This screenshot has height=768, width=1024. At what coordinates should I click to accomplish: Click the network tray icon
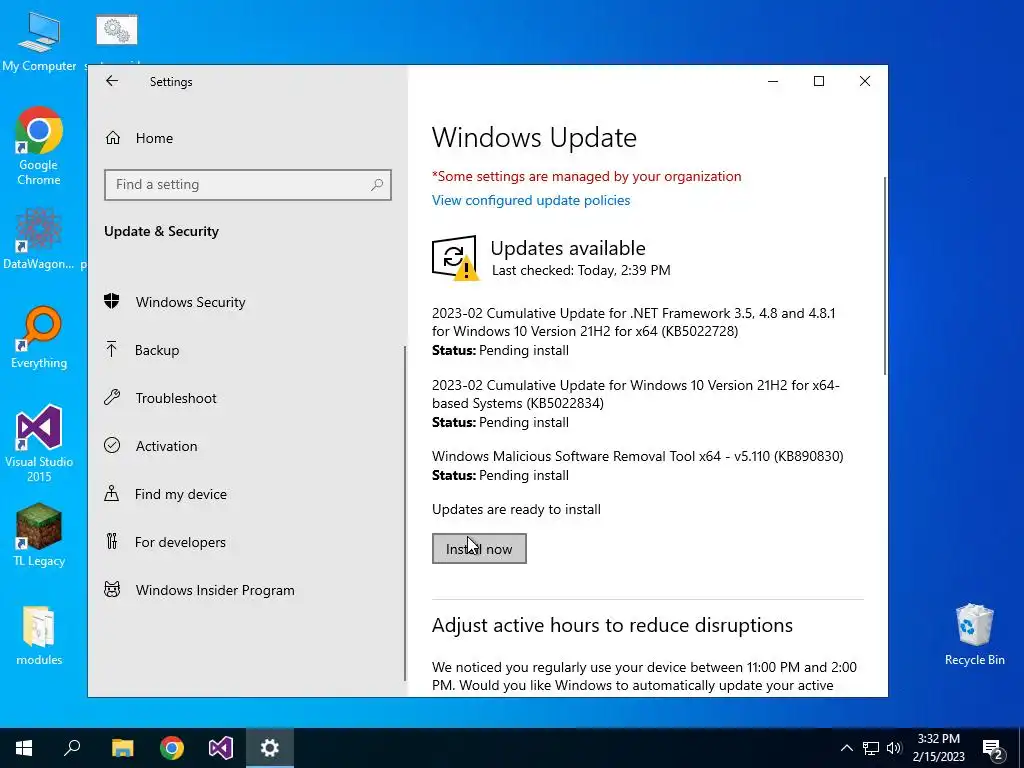pos(871,748)
